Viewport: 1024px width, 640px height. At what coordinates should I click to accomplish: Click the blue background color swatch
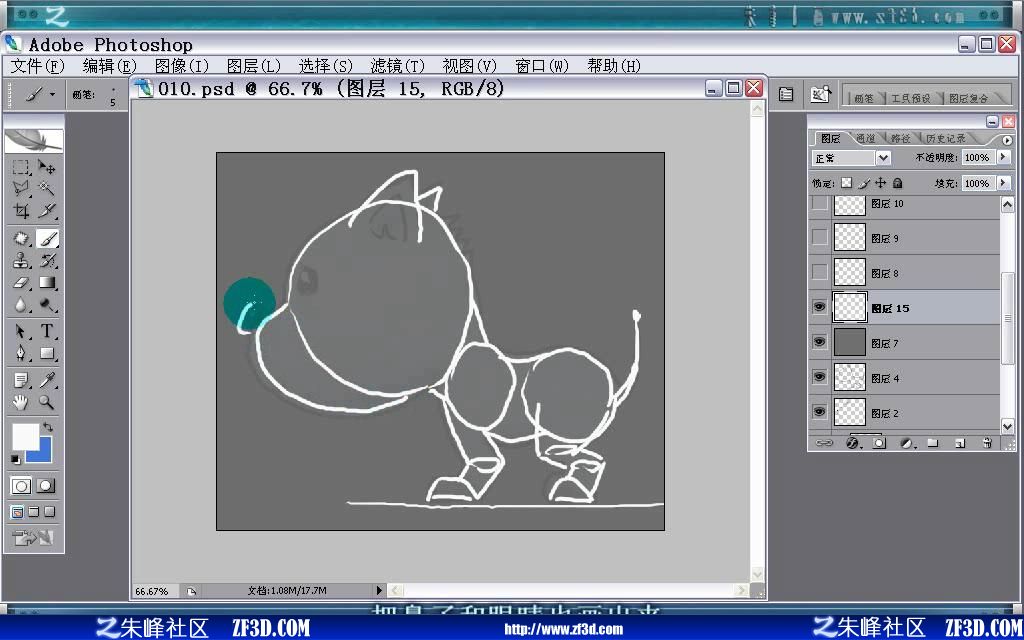(44, 452)
